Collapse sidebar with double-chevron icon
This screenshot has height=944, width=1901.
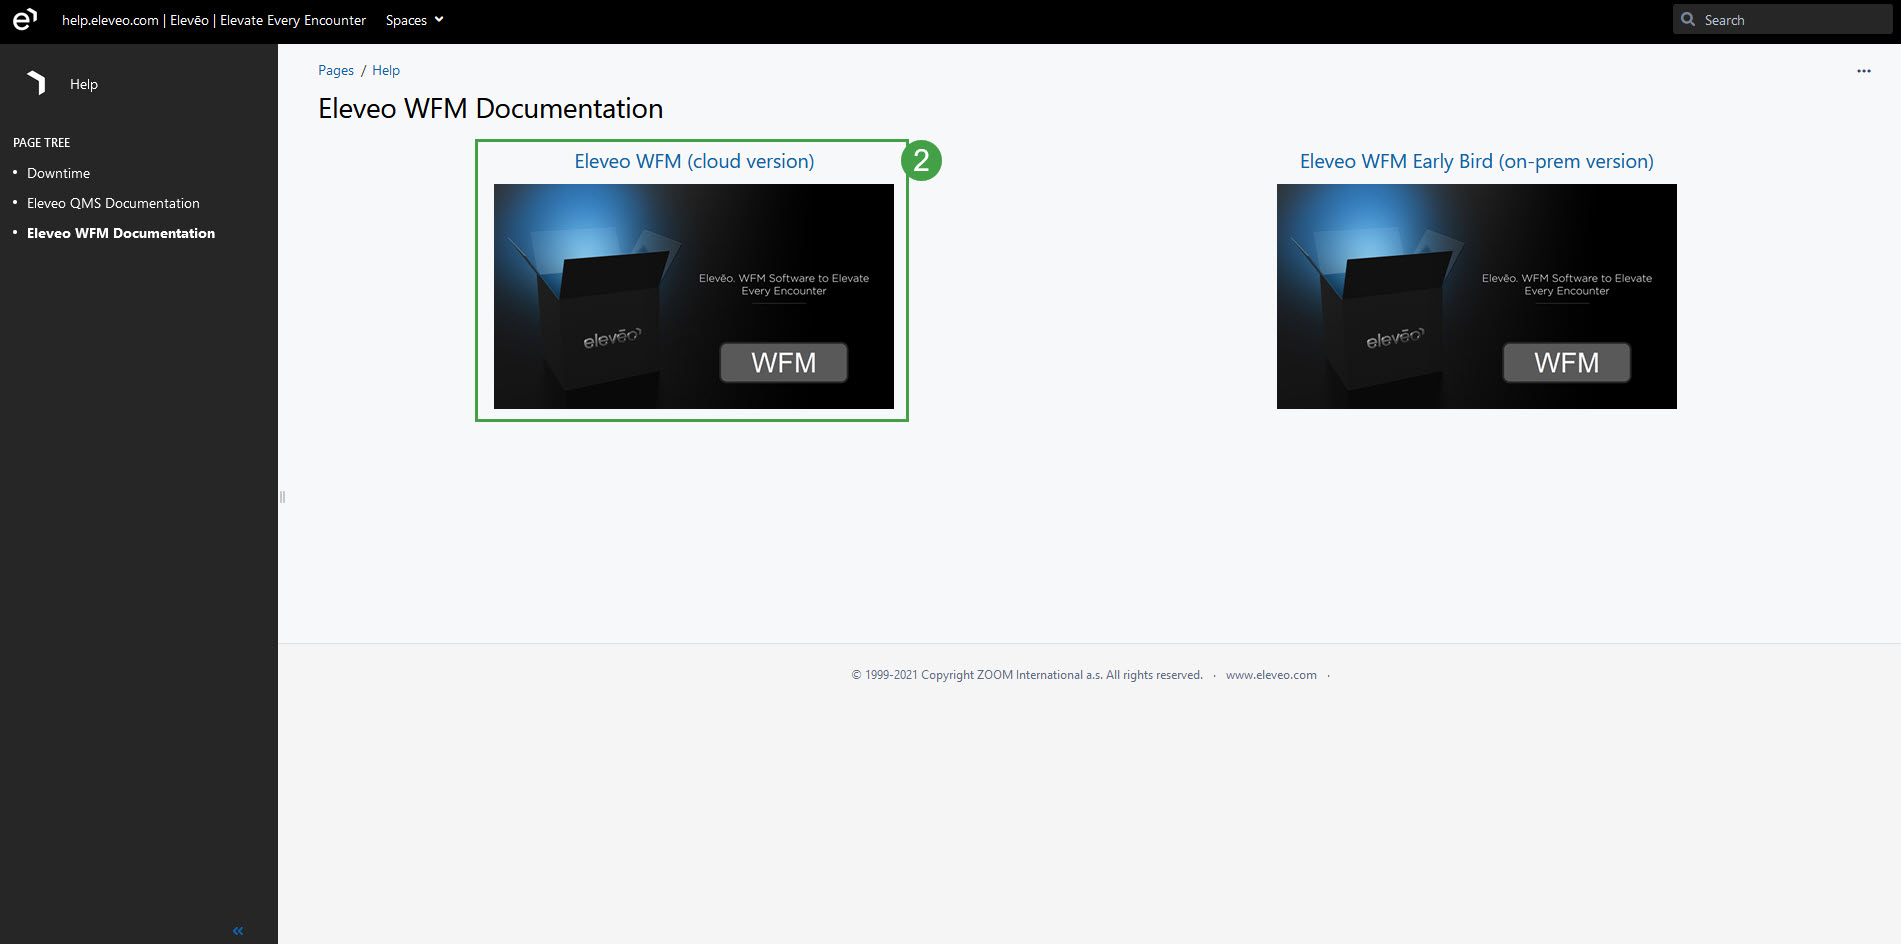pyautogui.click(x=238, y=930)
